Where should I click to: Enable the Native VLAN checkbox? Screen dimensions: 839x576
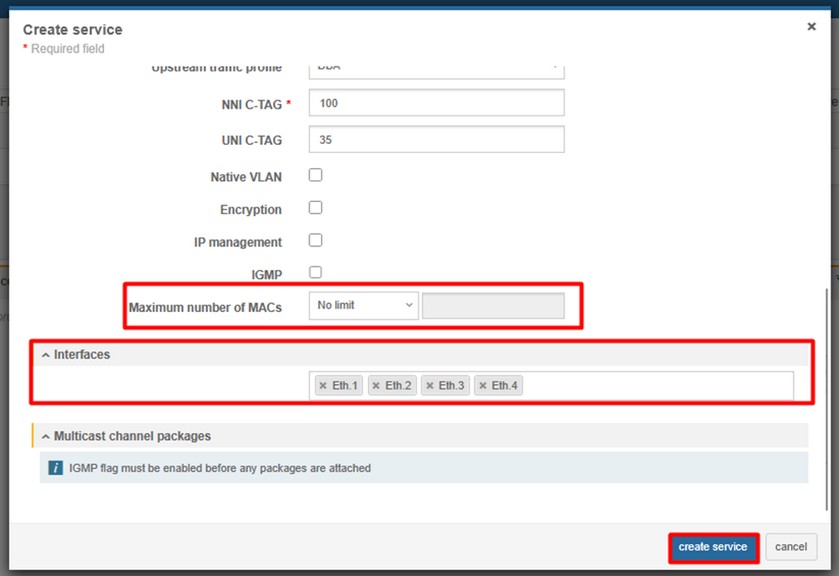pos(316,176)
